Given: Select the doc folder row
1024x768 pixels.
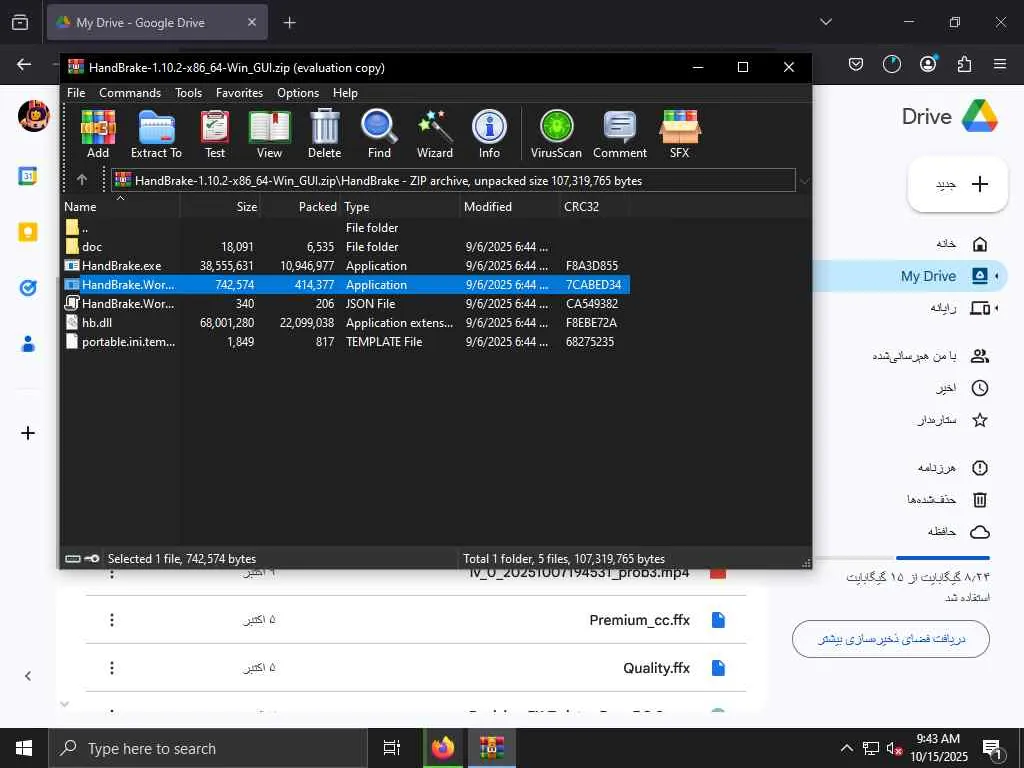Looking at the screenshot, I should pos(346,247).
